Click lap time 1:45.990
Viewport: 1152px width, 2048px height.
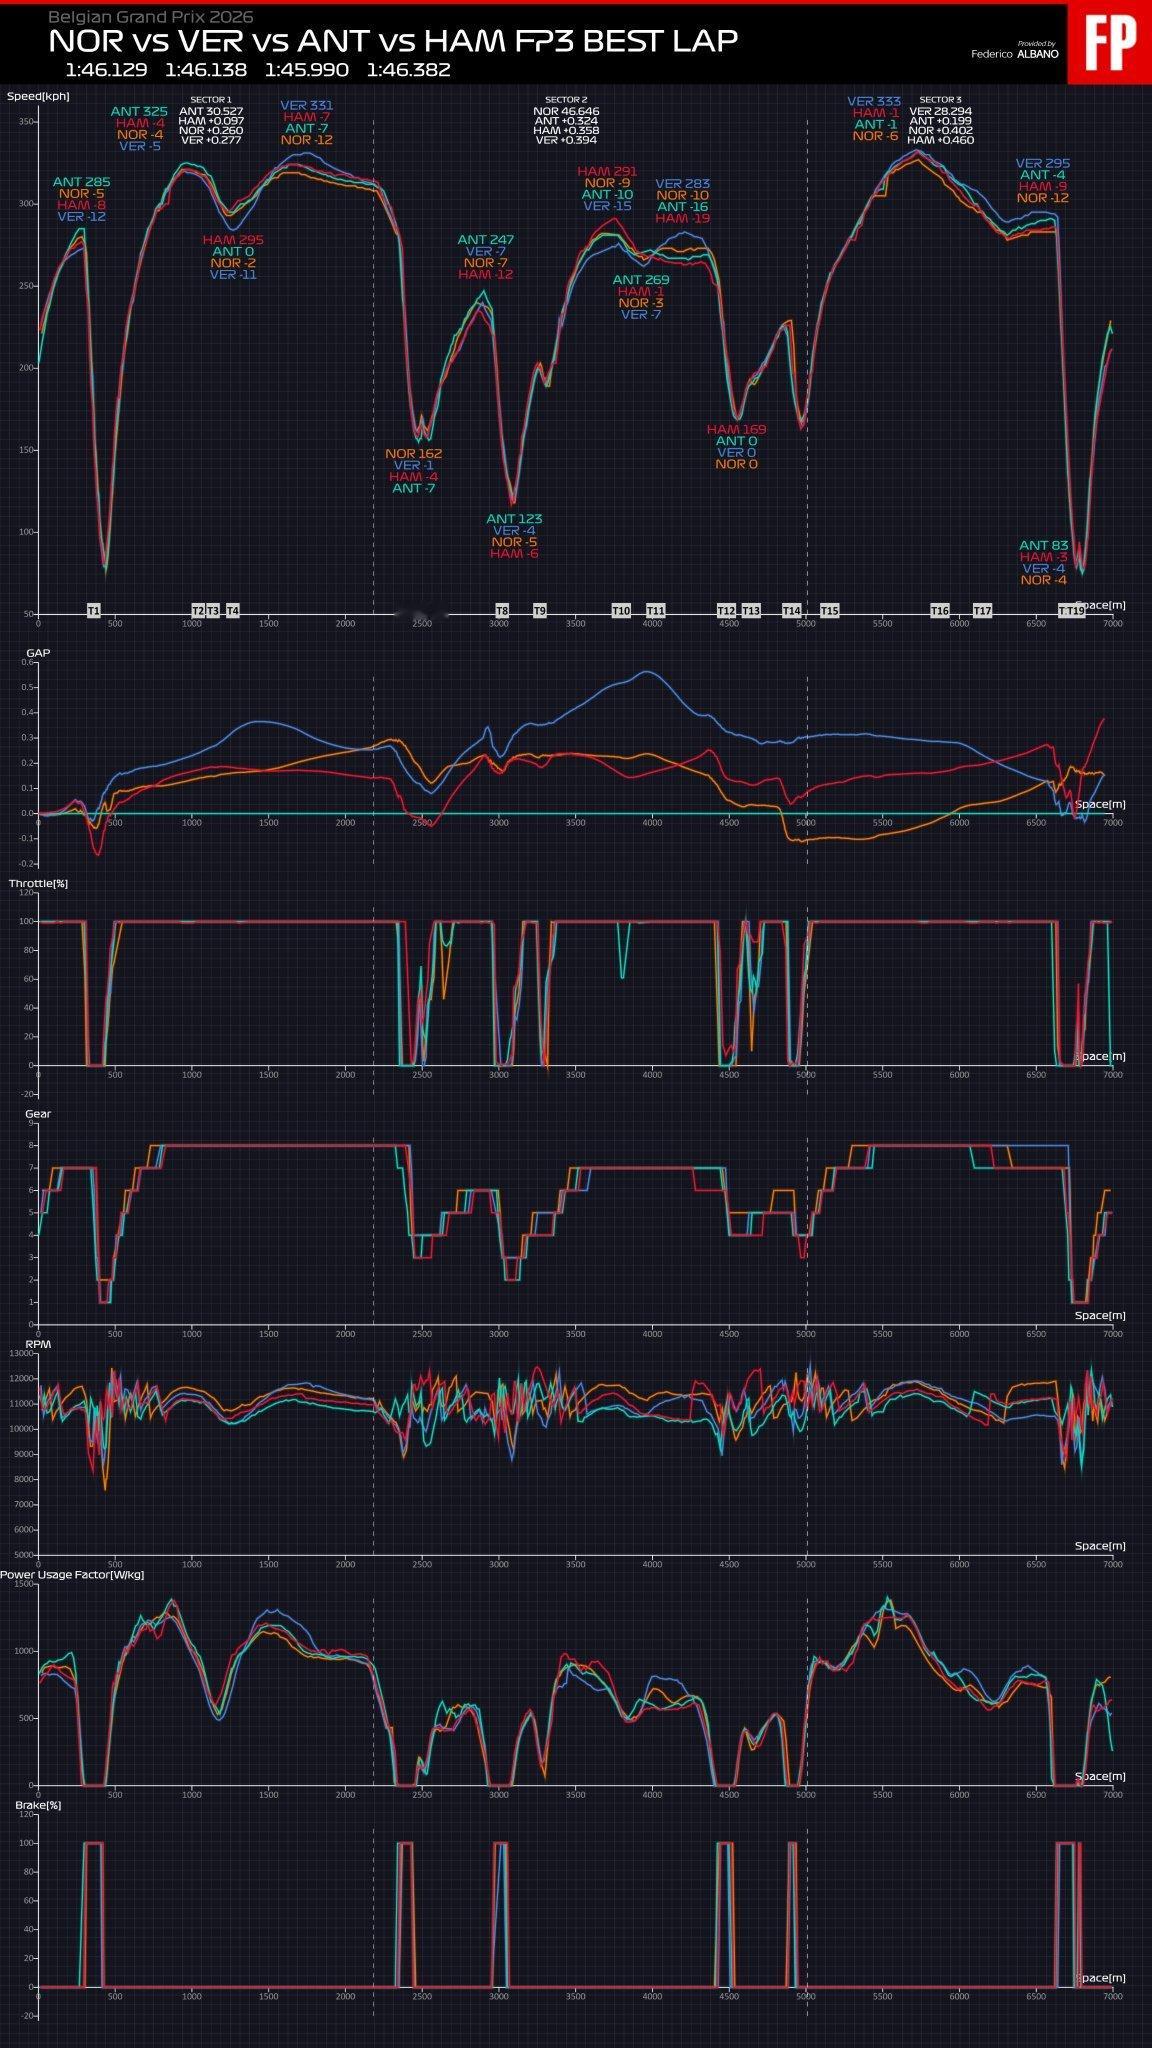pos(307,70)
